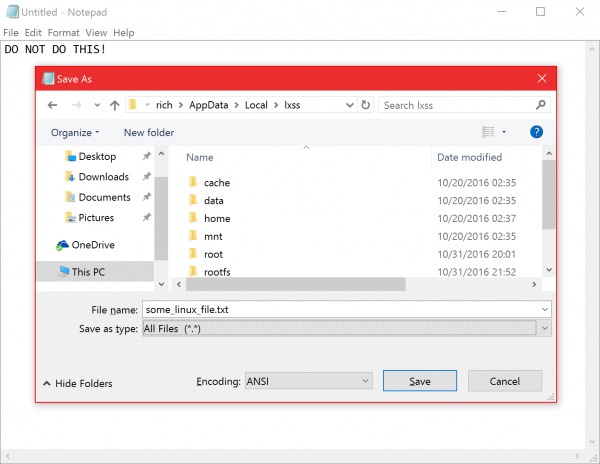Click the Back arrow in Save As dialog

coord(52,105)
